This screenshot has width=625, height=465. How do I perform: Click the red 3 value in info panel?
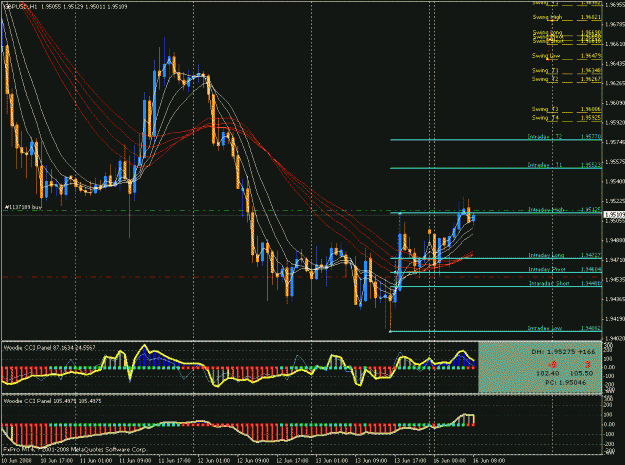(587, 364)
